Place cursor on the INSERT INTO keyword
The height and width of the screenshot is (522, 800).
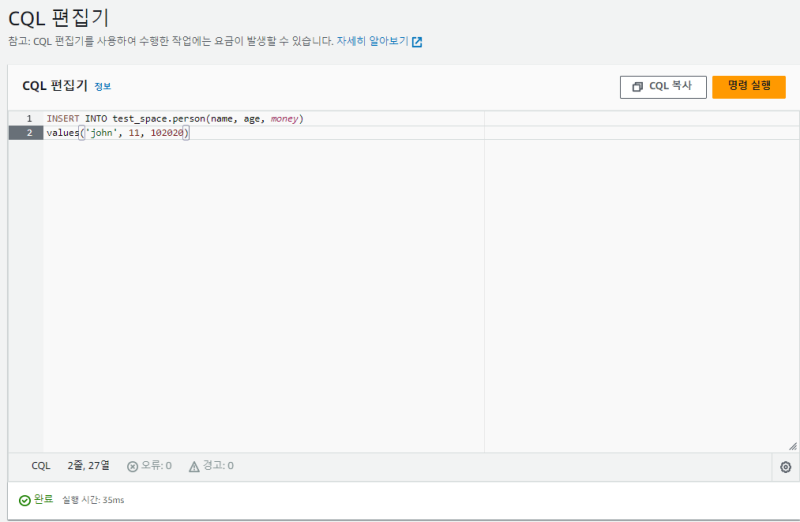[77, 119]
